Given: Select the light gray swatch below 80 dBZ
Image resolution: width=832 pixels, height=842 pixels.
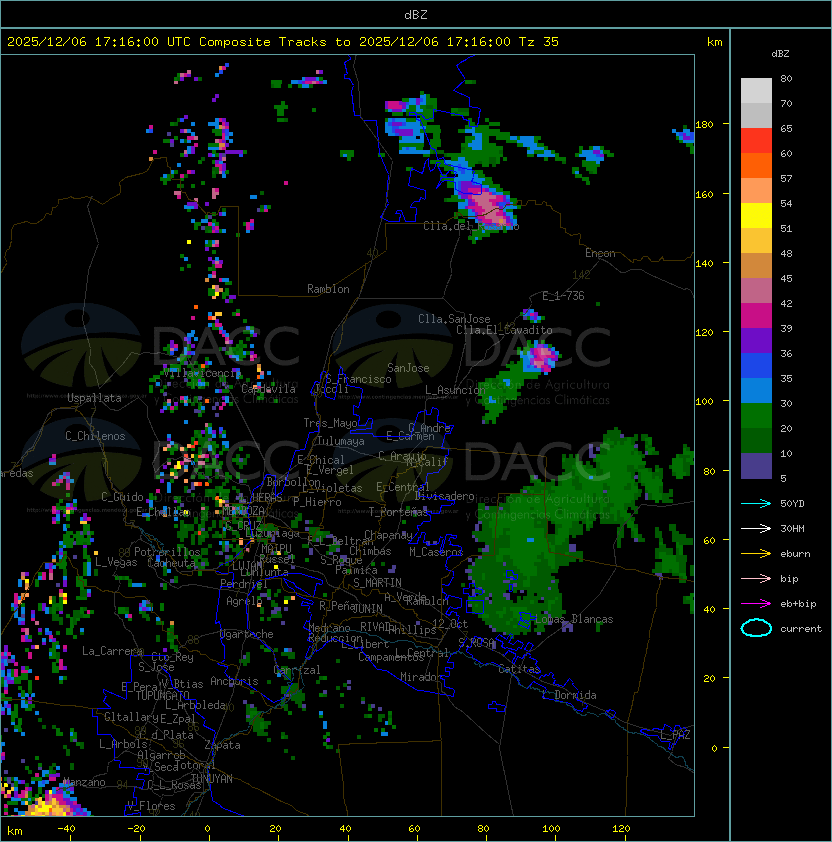Looking at the screenshot, I should click(756, 91).
